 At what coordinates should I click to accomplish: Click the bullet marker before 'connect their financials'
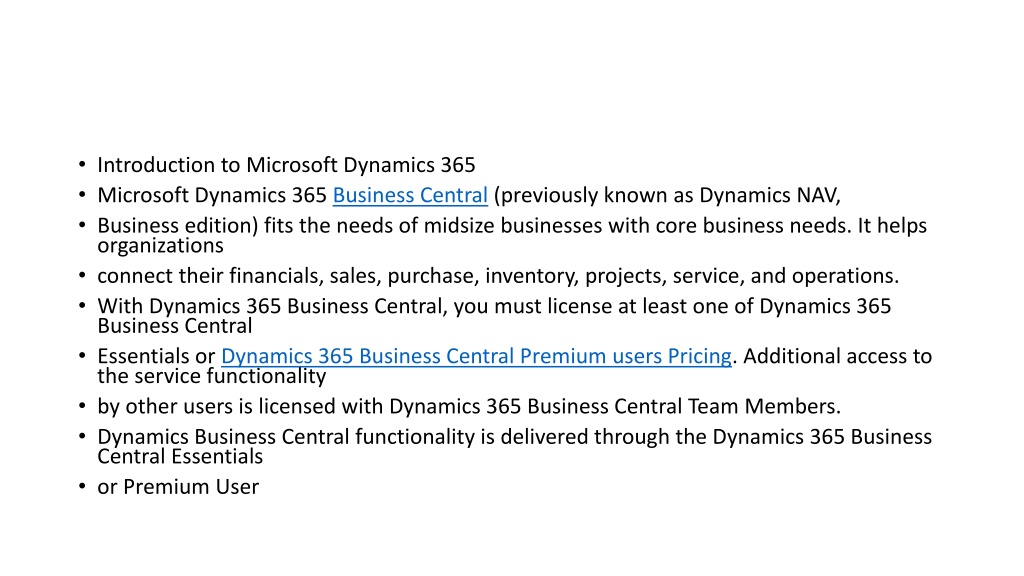82,276
